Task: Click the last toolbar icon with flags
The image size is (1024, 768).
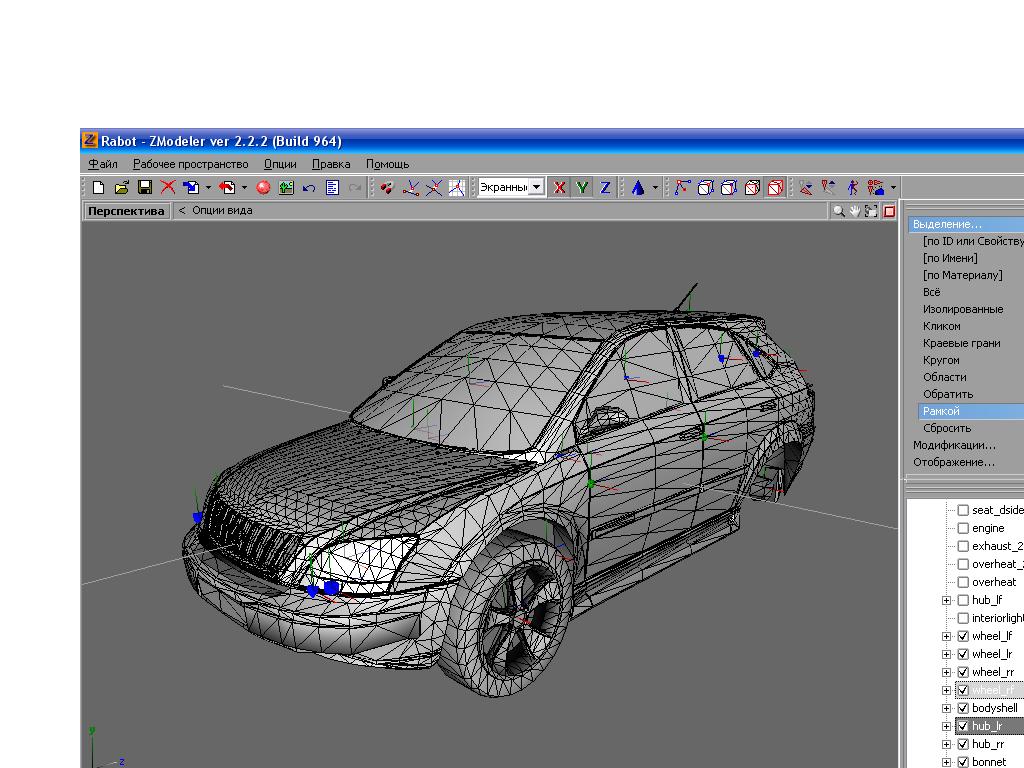Action: [x=876, y=188]
